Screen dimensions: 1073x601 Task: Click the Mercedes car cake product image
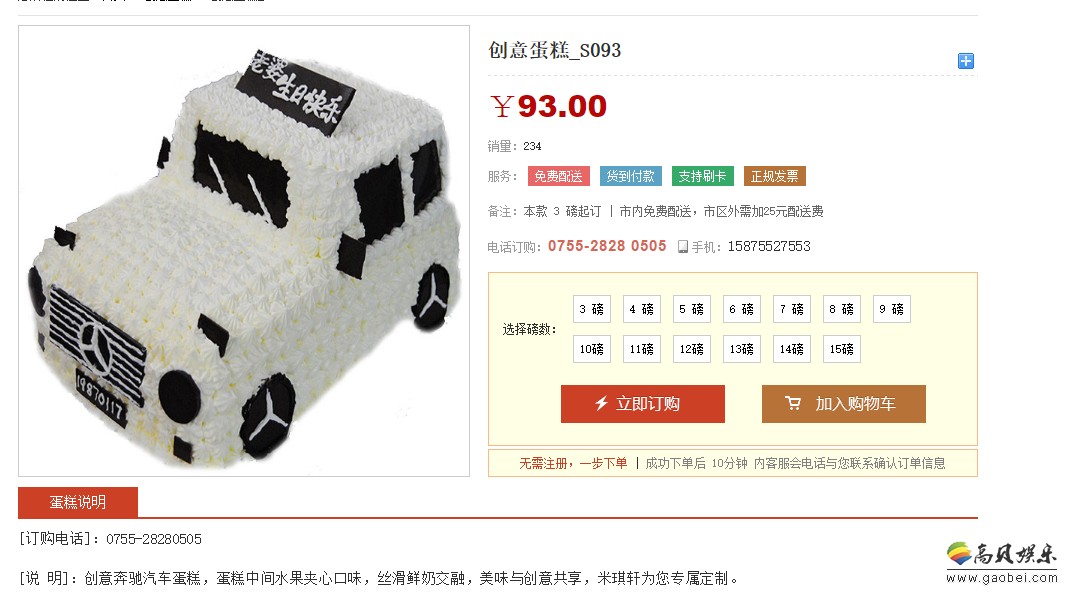point(244,251)
